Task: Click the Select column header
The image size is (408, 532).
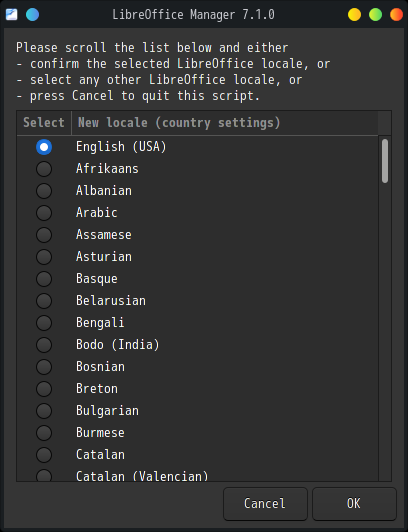Action: [x=44, y=123]
